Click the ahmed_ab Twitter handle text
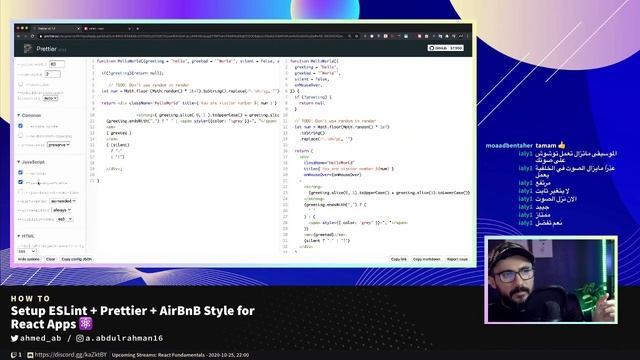The height and width of the screenshot is (360, 640). click(x=40, y=338)
